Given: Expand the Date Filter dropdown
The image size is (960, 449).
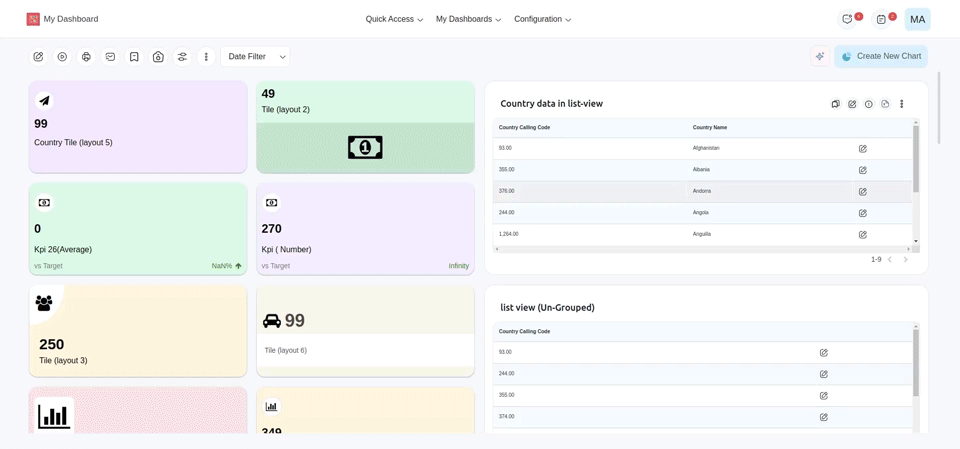Looking at the screenshot, I should (255, 57).
